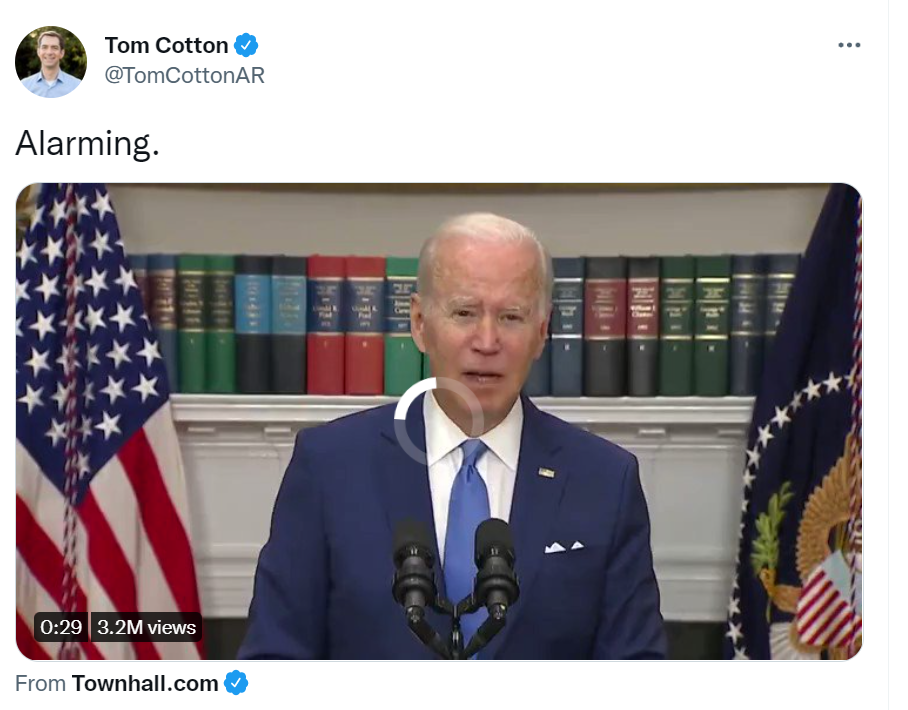Click the circular loading spinner on the video

click(x=438, y=421)
